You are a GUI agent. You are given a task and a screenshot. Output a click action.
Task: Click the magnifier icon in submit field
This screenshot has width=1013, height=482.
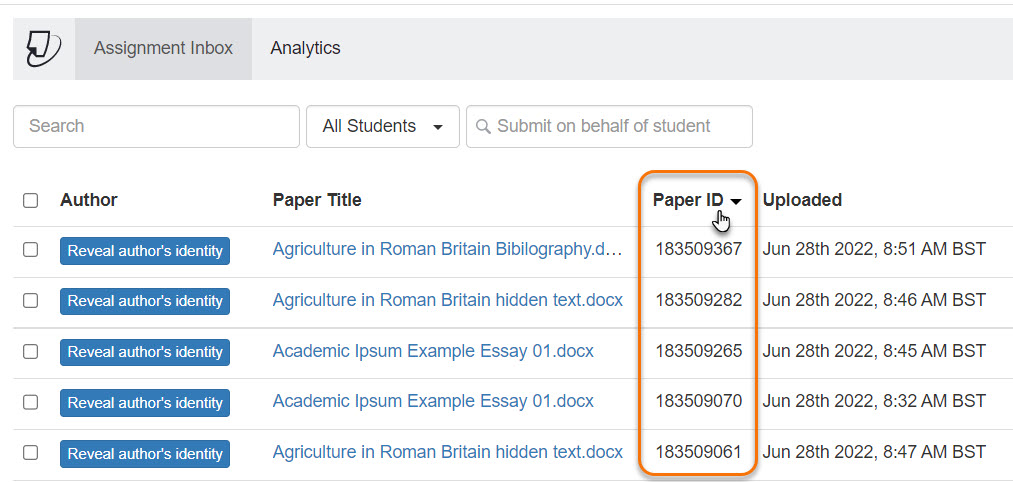[x=483, y=126]
